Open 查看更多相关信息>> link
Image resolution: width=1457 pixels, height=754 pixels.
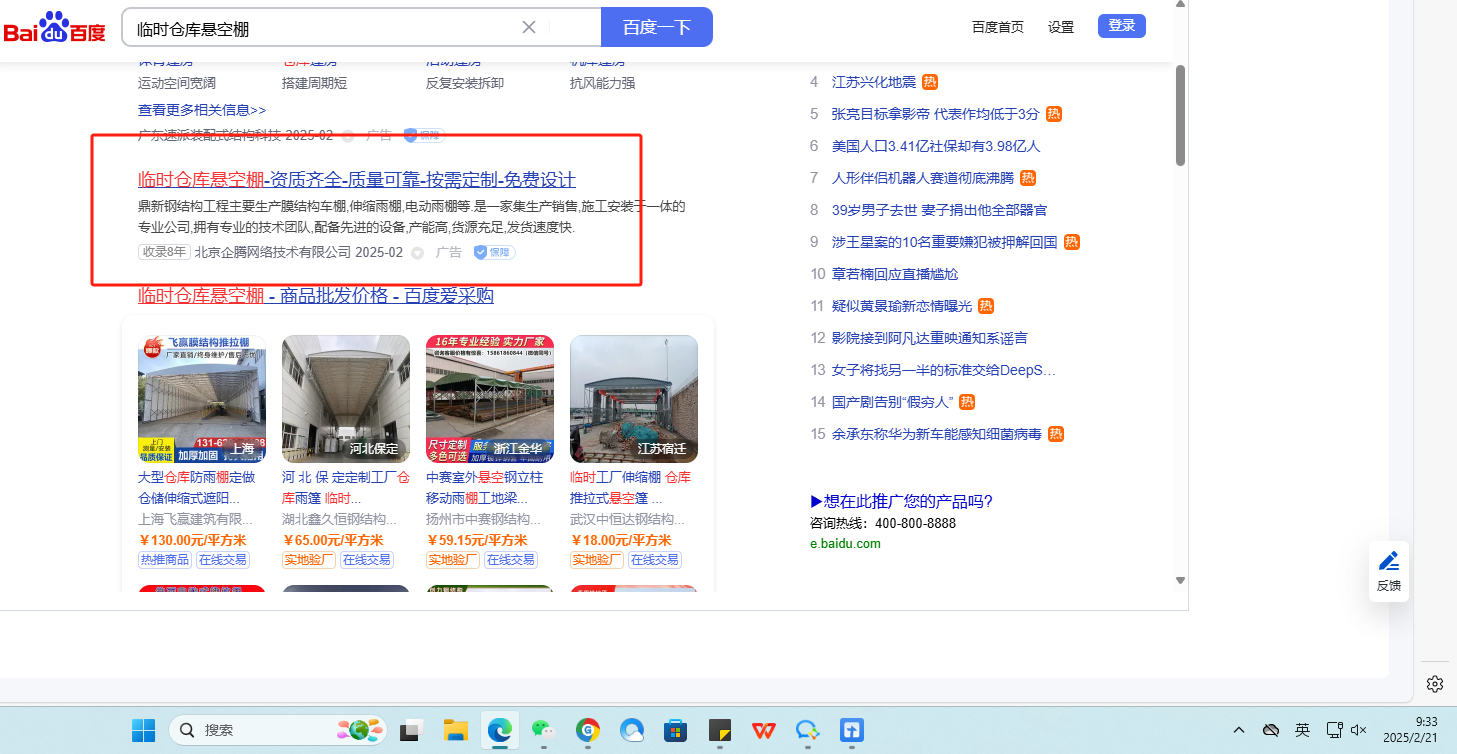click(202, 110)
